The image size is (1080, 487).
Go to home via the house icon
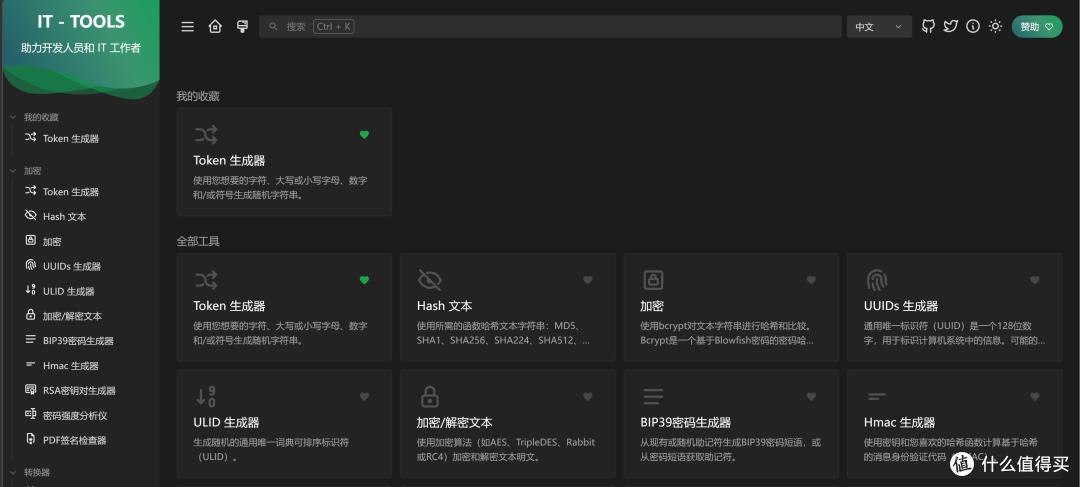click(216, 27)
